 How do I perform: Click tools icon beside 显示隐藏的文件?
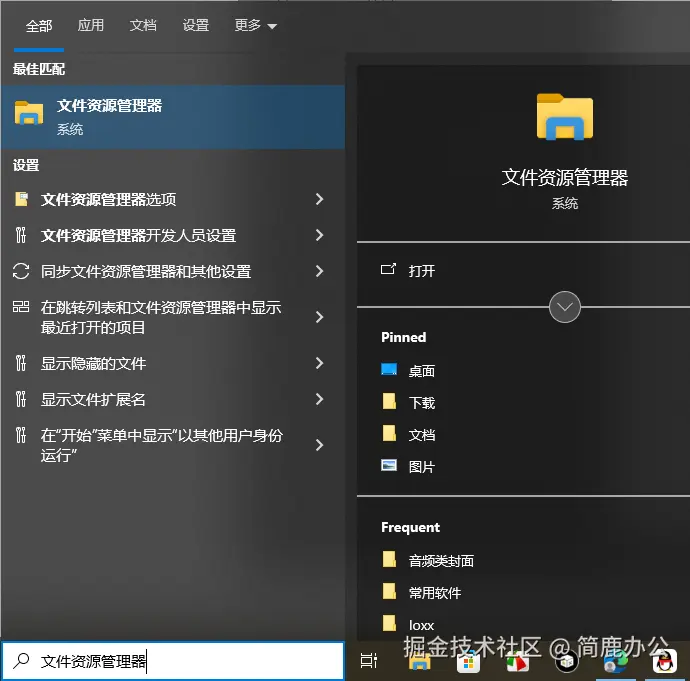[x=21, y=363]
